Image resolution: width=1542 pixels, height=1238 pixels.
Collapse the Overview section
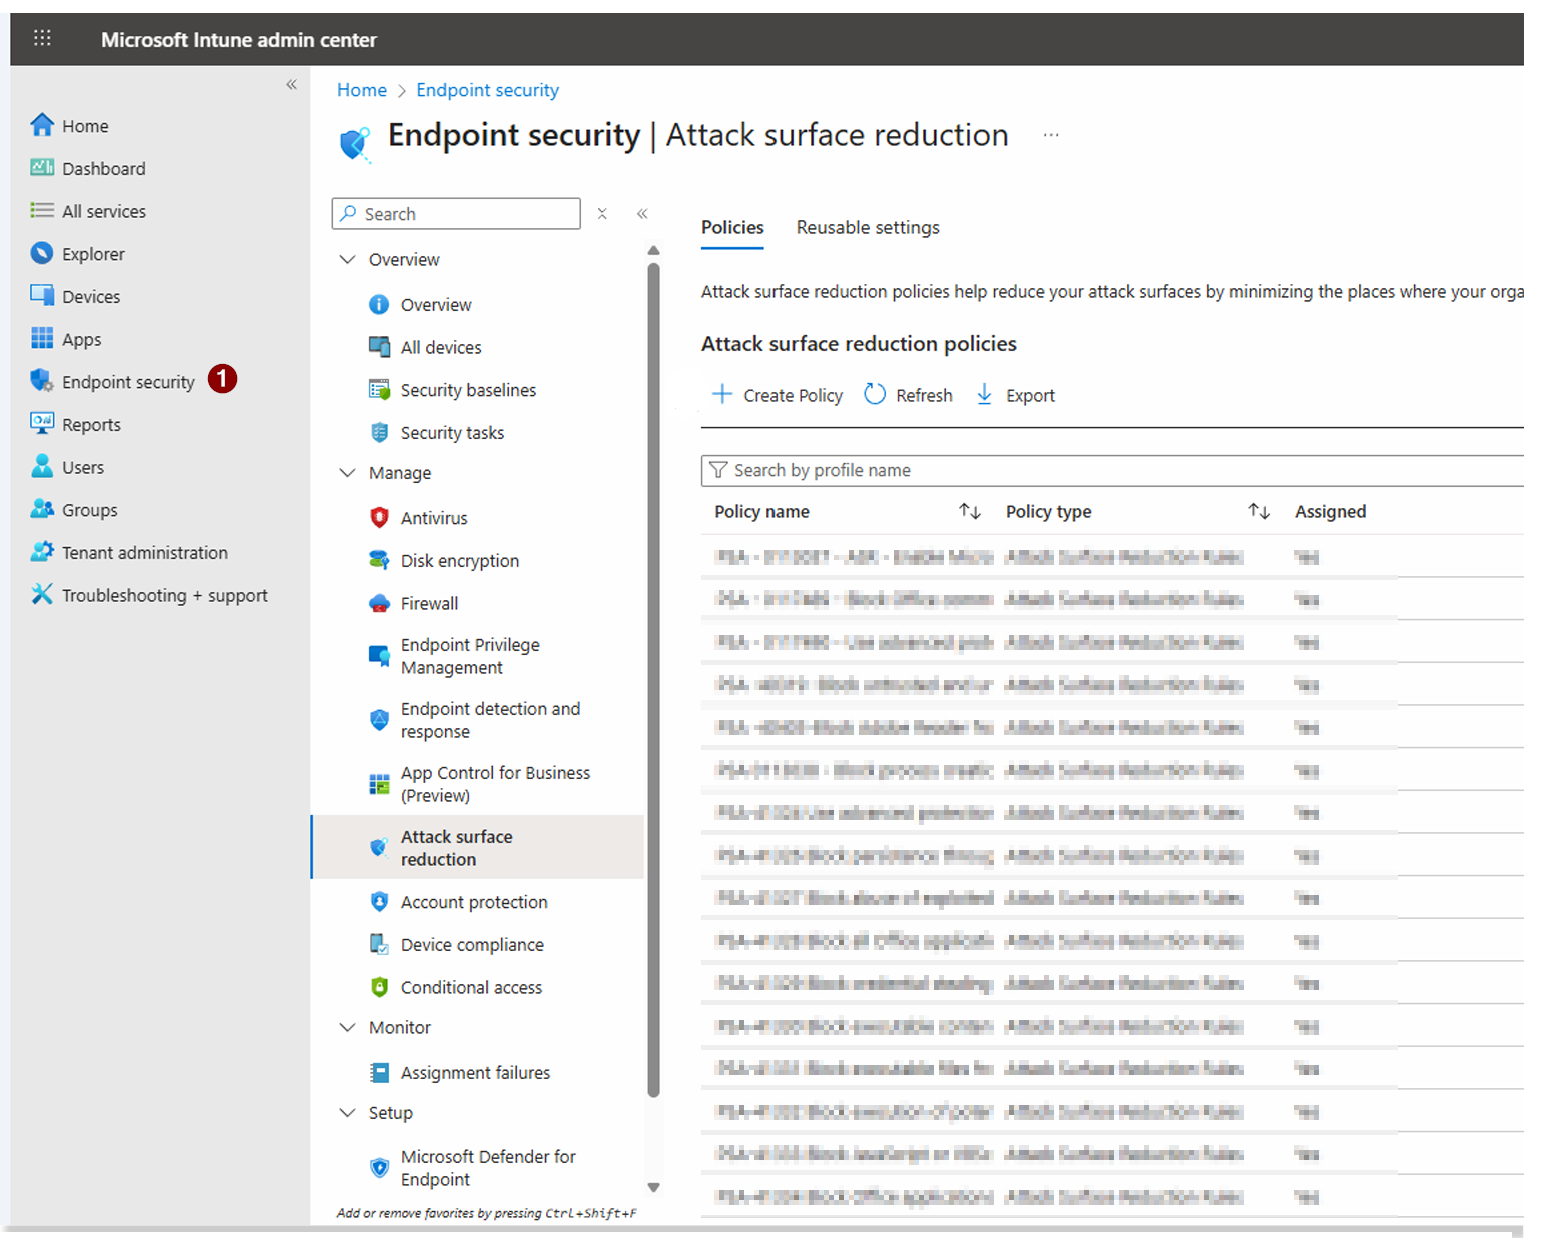click(x=347, y=259)
